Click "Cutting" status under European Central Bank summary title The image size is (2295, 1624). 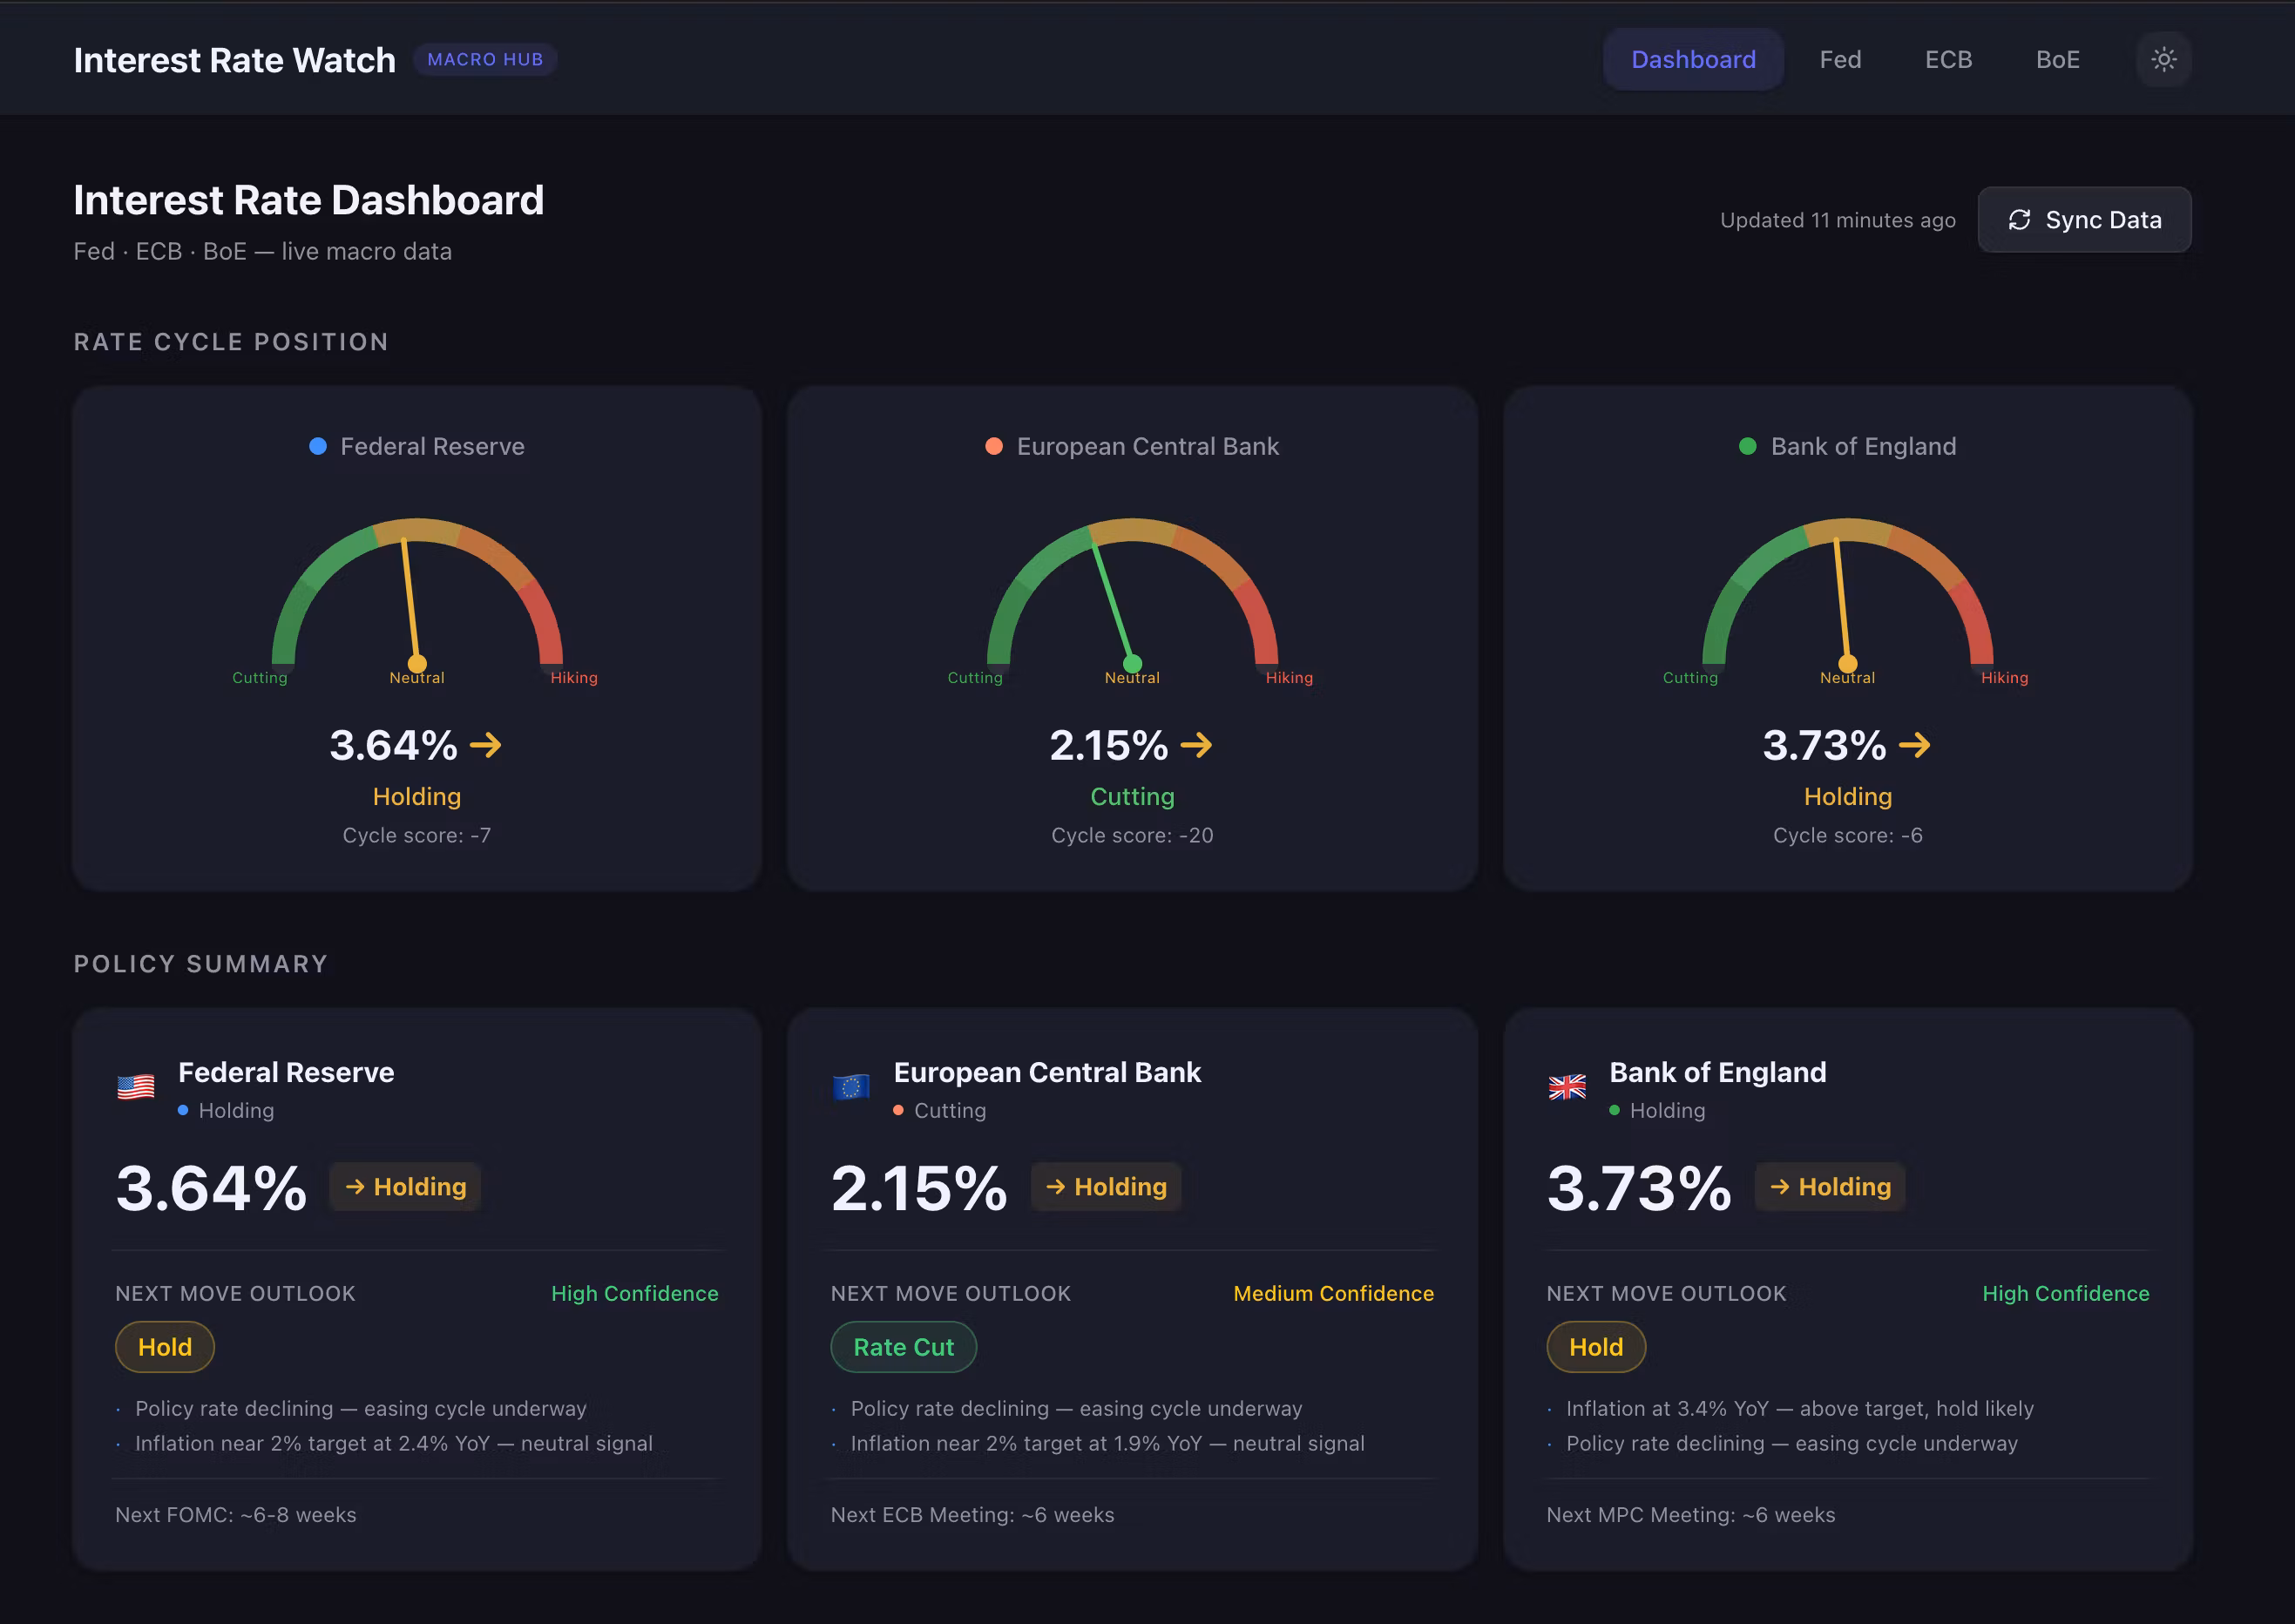coord(950,1110)
